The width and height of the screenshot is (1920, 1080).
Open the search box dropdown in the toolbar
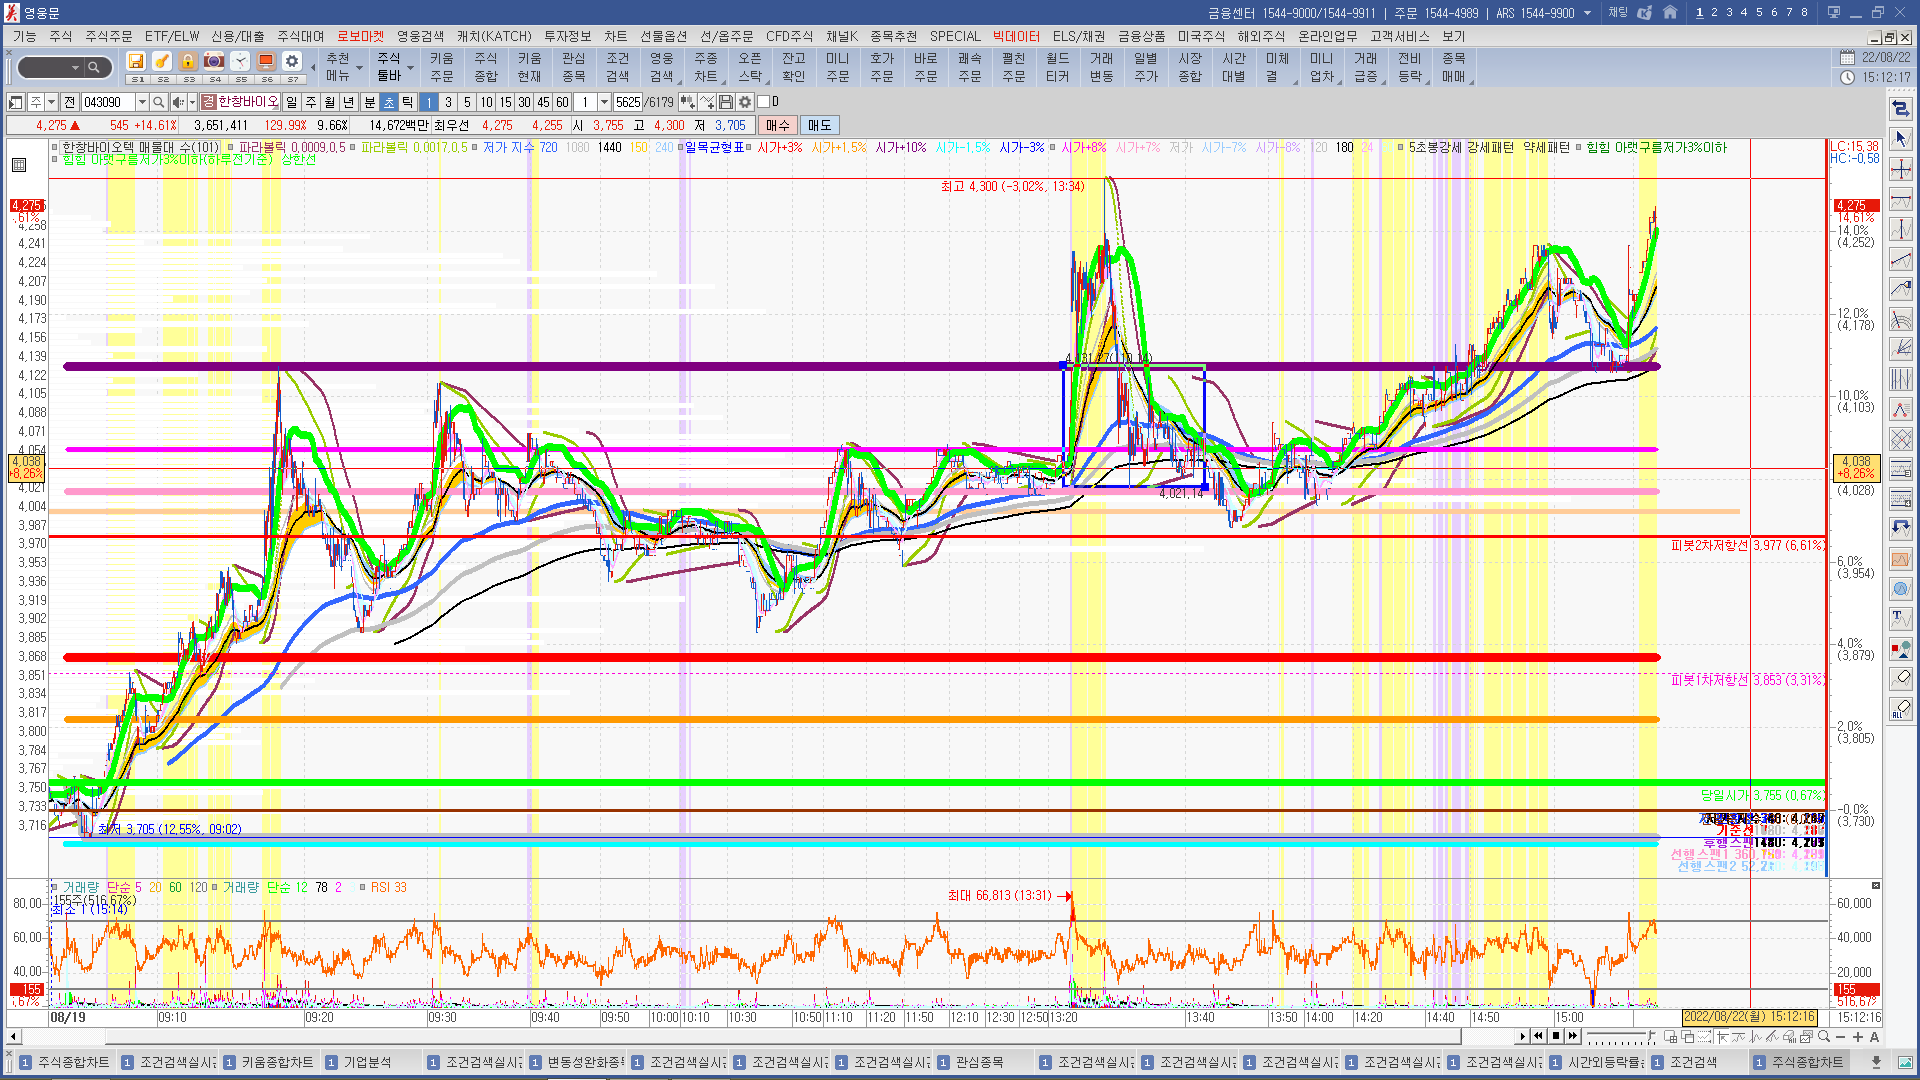(x=76, y=67)
